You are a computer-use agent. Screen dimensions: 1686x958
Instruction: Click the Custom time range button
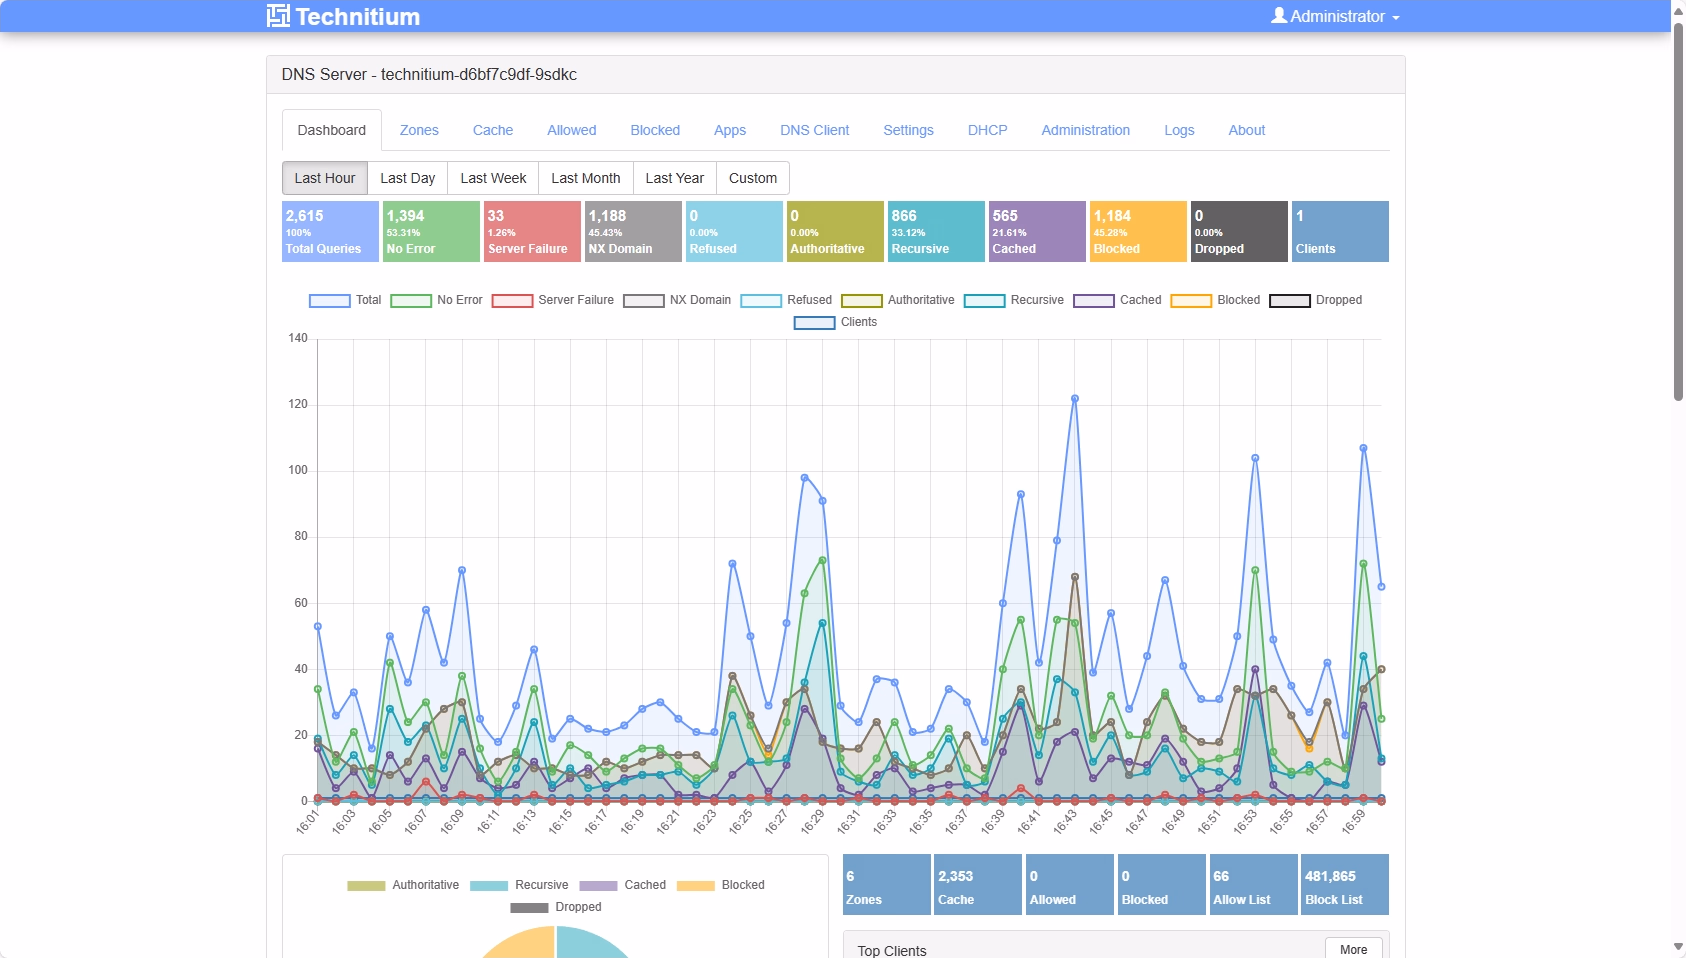click(x=752, y=178)
